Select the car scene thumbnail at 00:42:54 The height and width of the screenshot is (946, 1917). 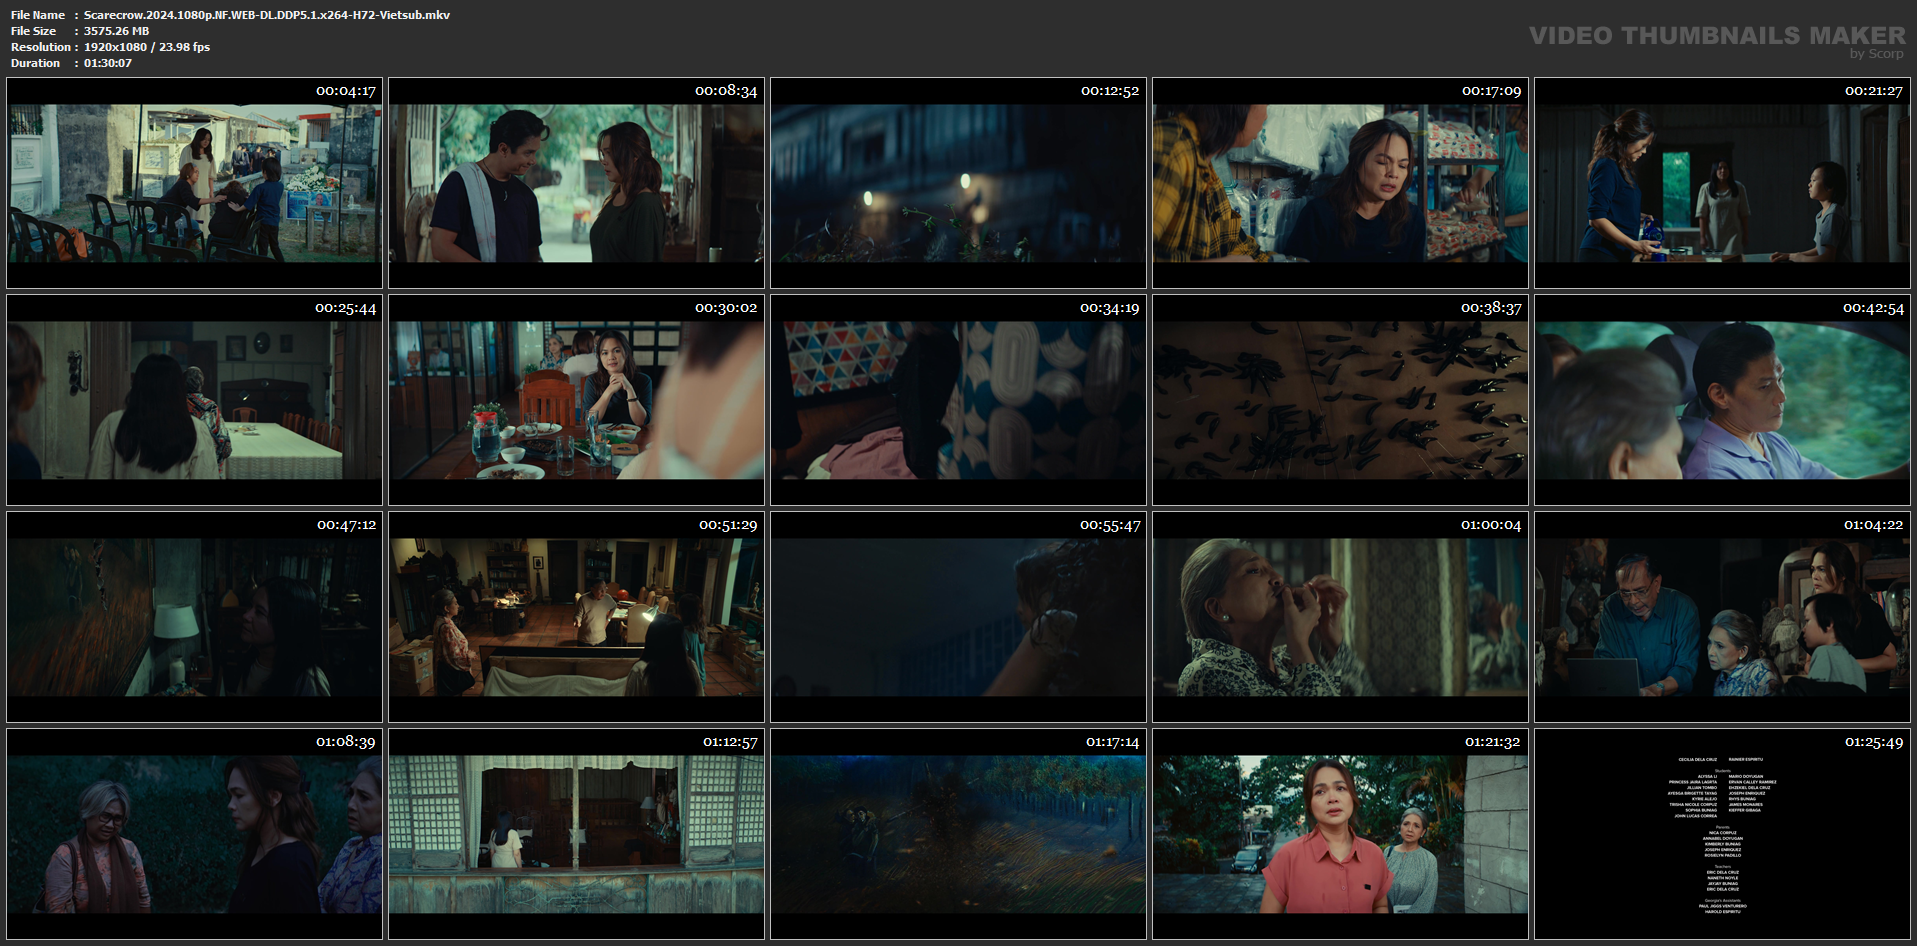point(1722,400)
